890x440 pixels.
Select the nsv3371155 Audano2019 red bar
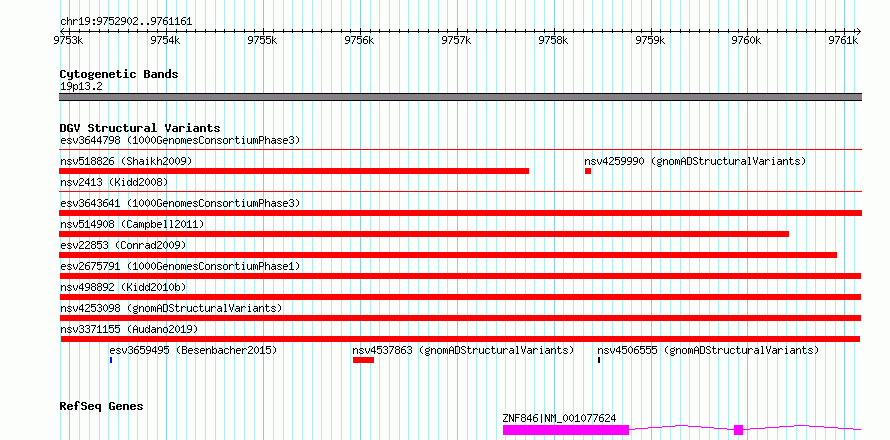point(460,339)
